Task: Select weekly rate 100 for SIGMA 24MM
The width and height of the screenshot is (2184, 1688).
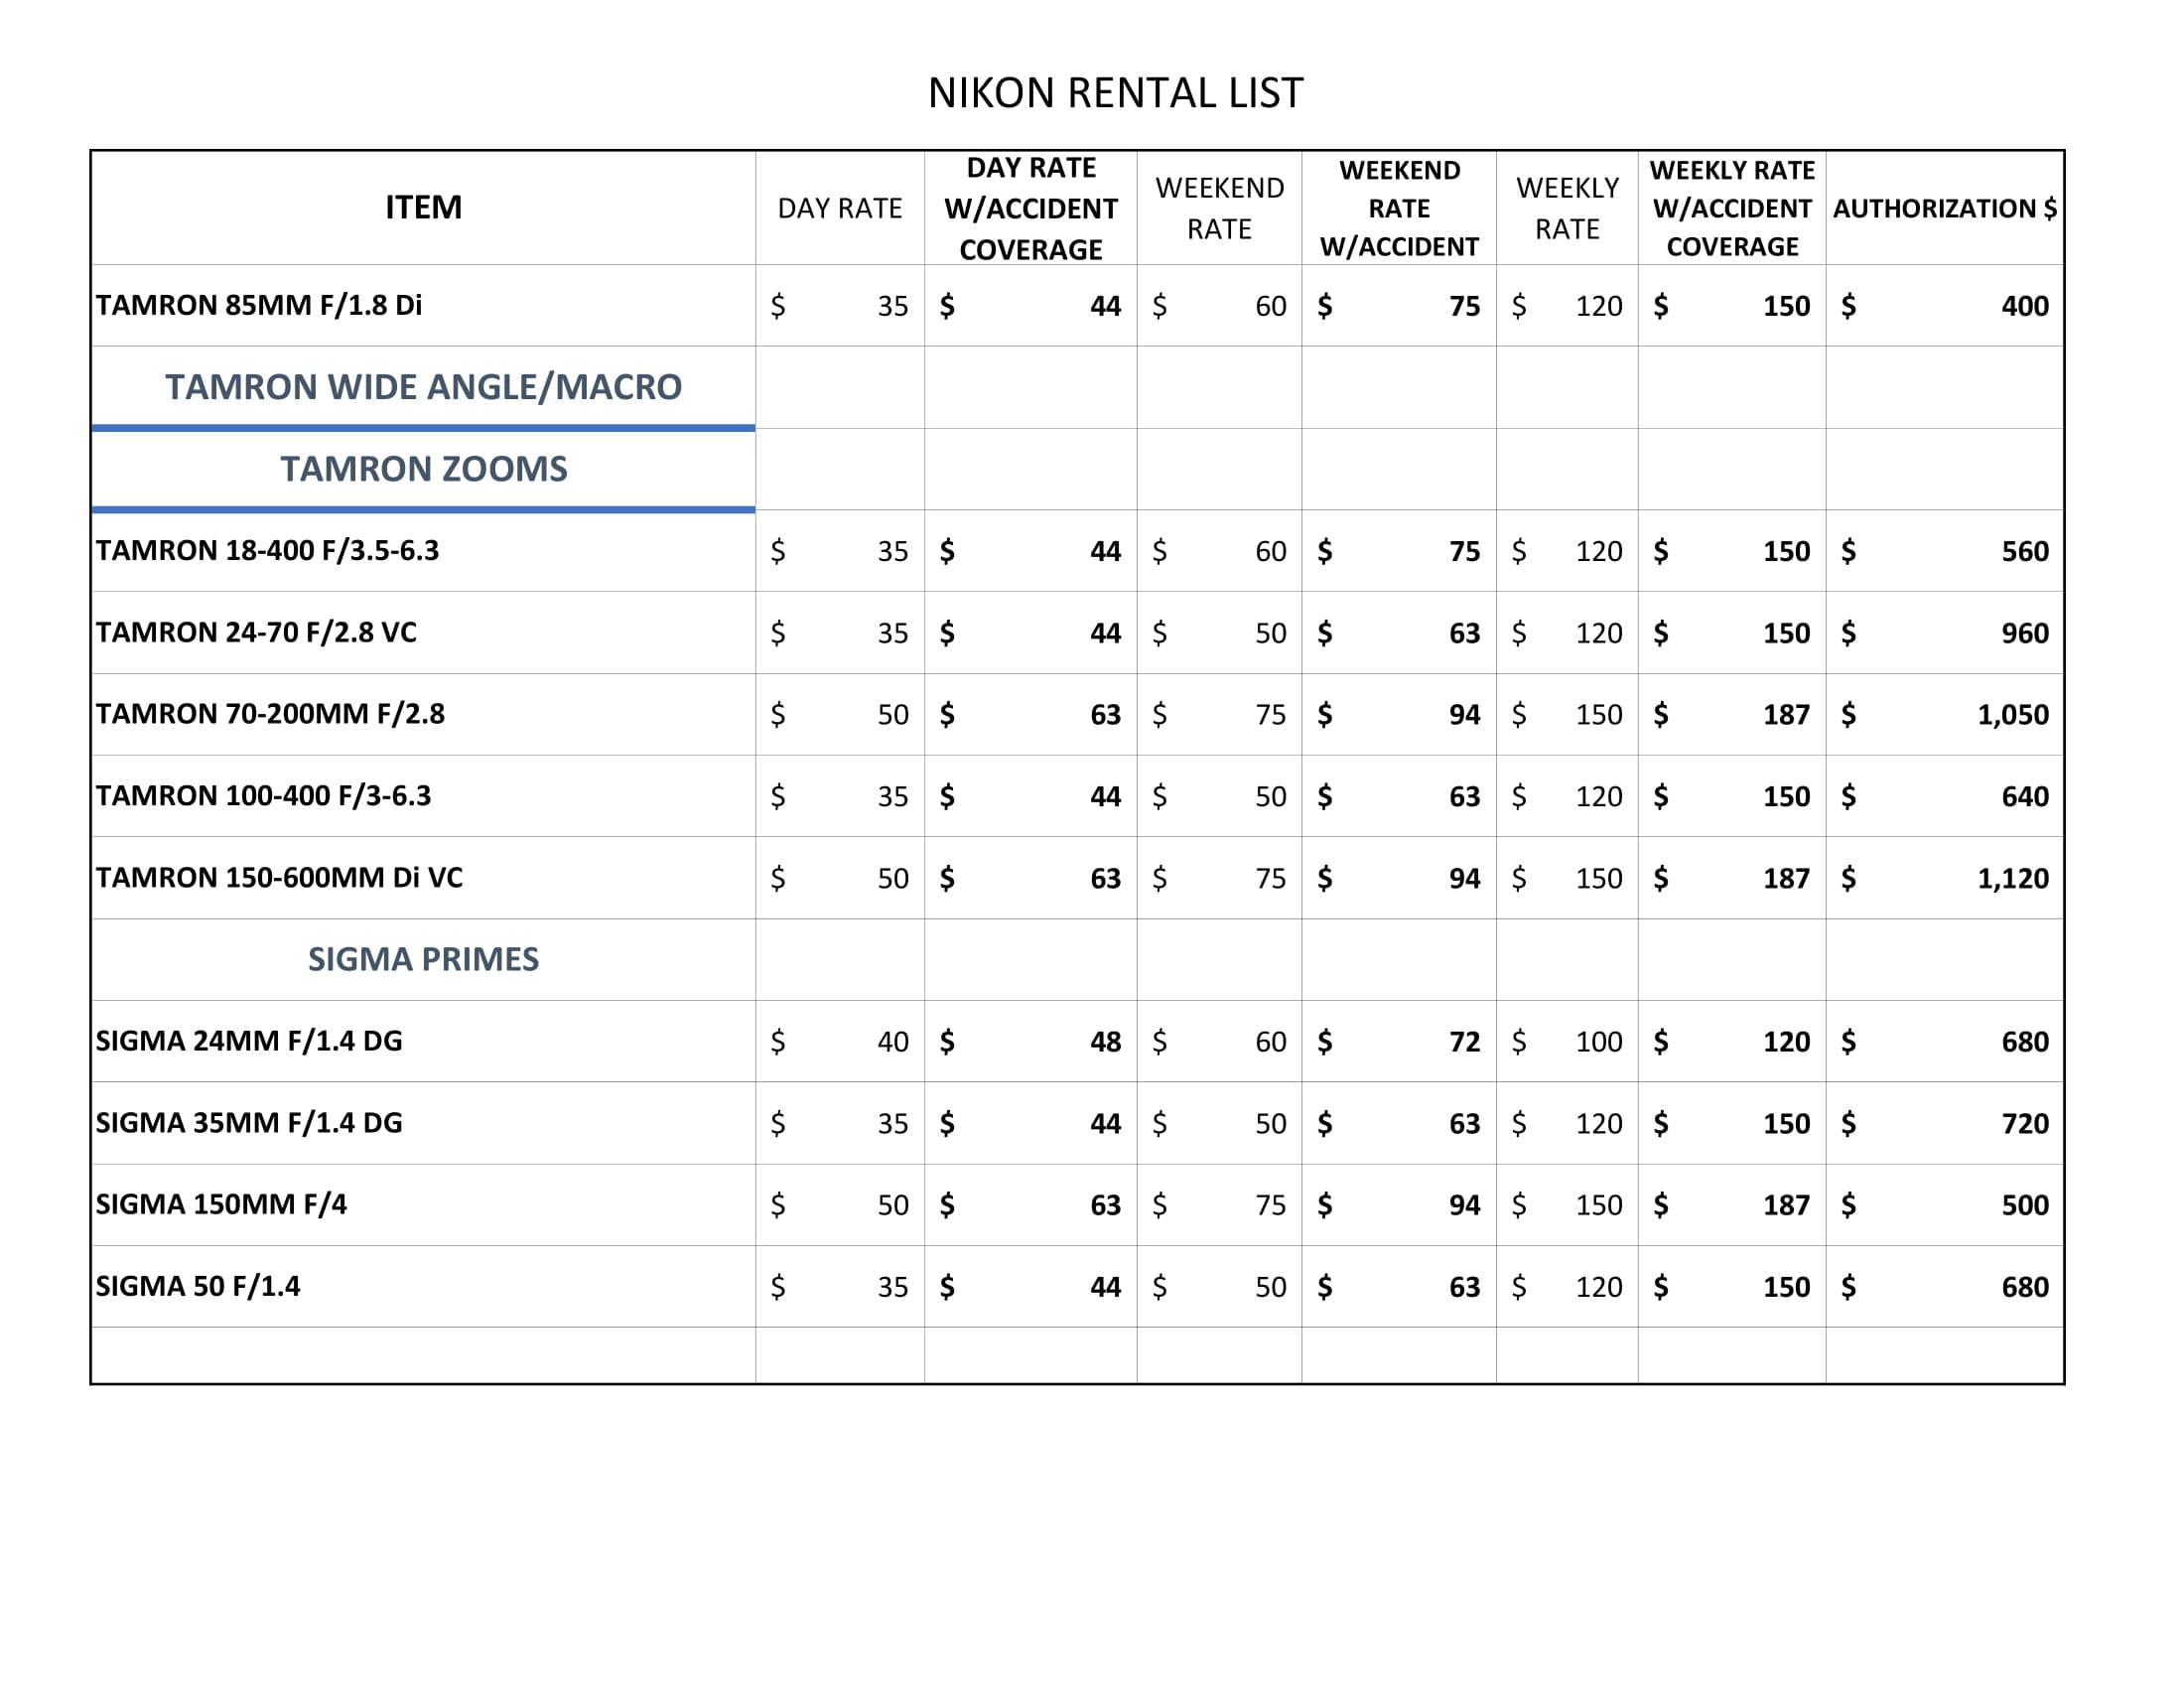Action: click(x=1598, y=1042)
